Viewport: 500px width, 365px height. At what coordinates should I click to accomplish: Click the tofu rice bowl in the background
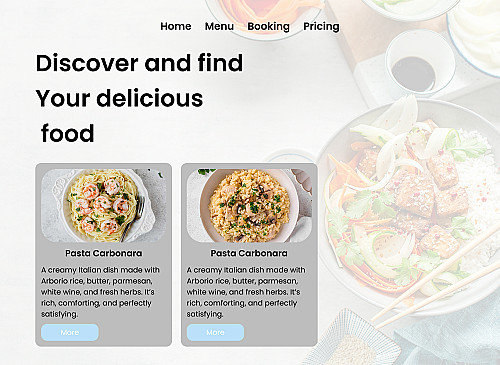[x=408, y=207]
